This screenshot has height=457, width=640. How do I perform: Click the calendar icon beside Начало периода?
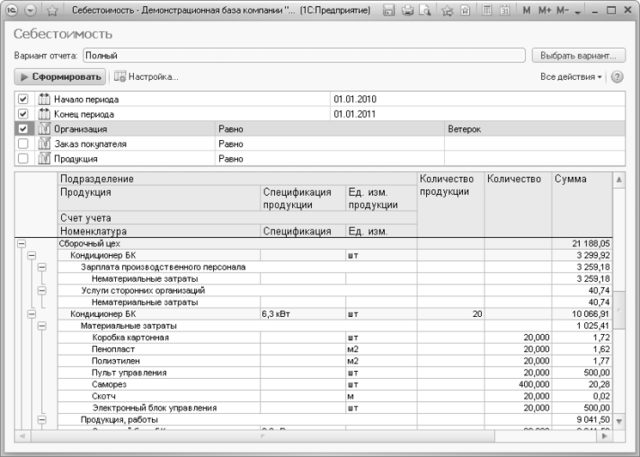[44, 99]
